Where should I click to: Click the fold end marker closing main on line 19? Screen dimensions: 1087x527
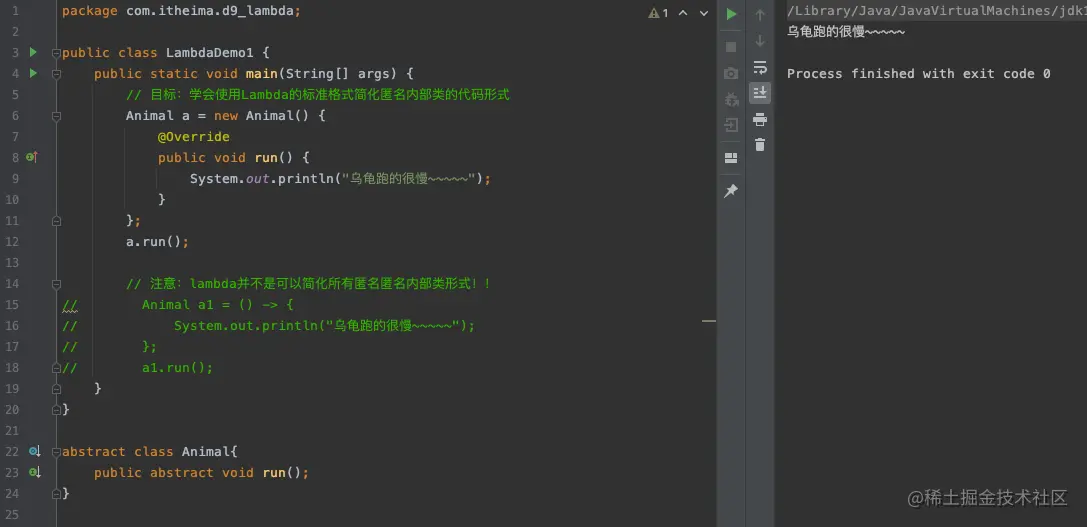point(56,388)
